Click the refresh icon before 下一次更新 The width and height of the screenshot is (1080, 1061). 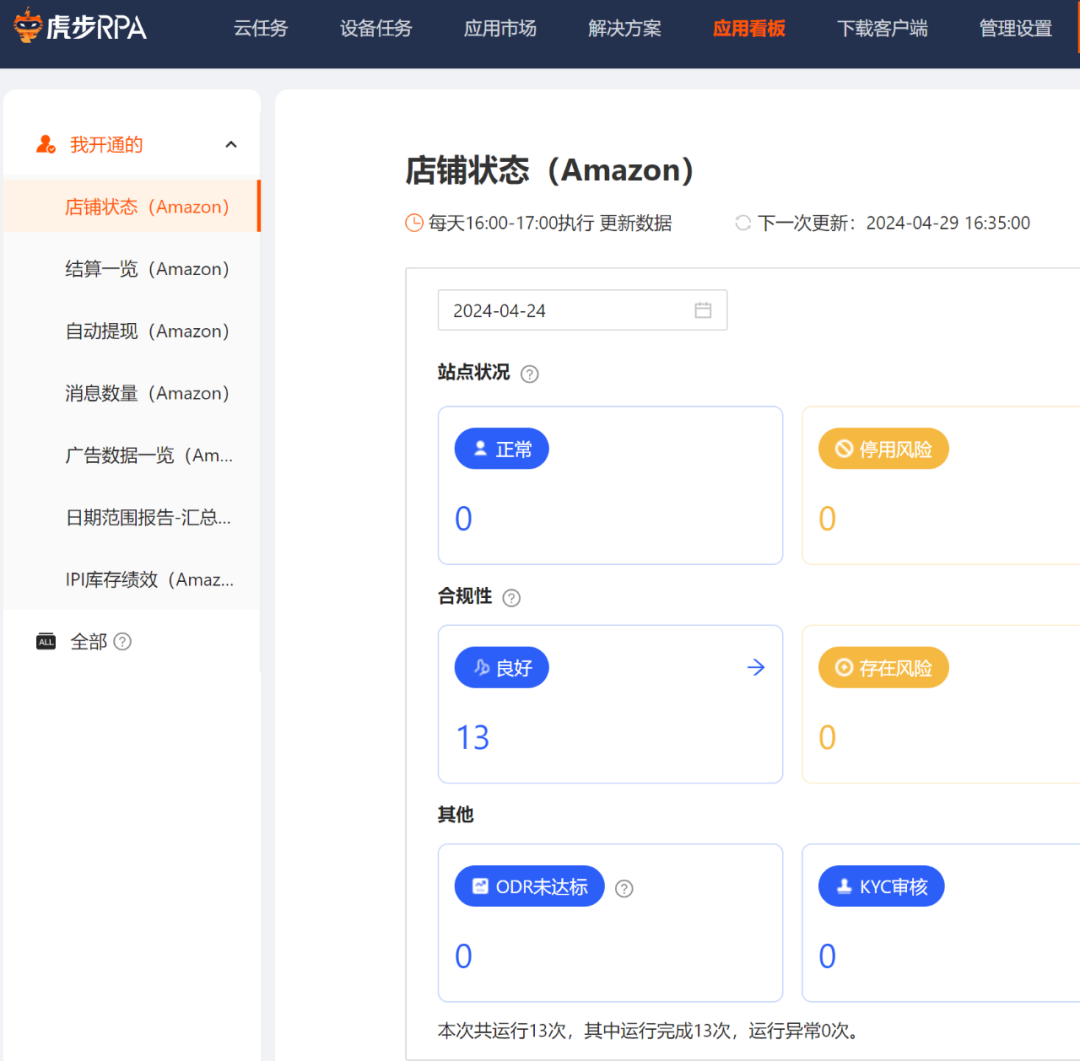pos(742,223)
